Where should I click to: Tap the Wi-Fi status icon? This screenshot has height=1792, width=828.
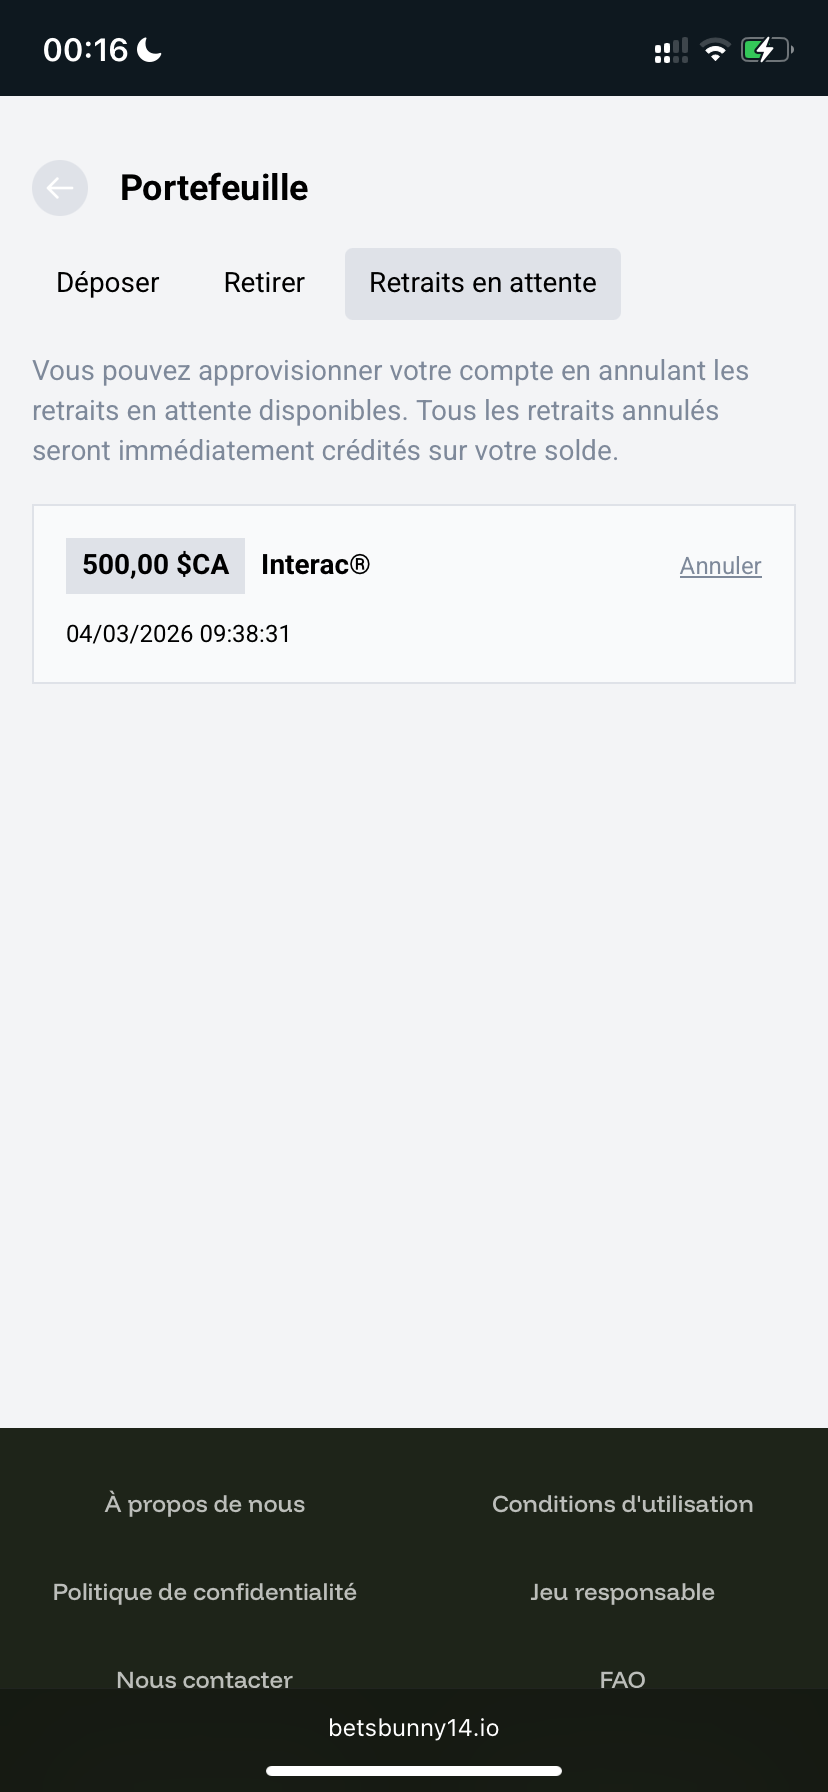click(715, 50)
